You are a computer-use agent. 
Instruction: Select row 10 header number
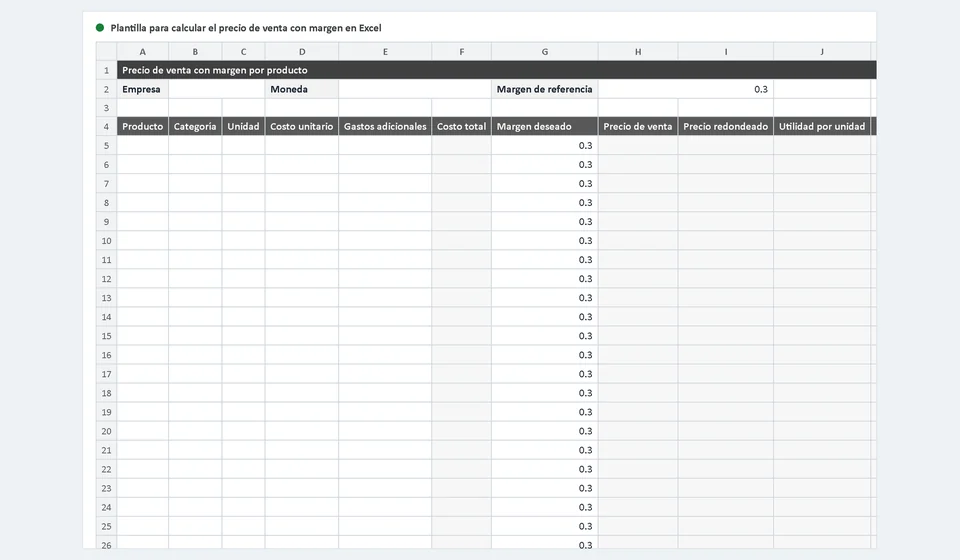pos(107,241)
